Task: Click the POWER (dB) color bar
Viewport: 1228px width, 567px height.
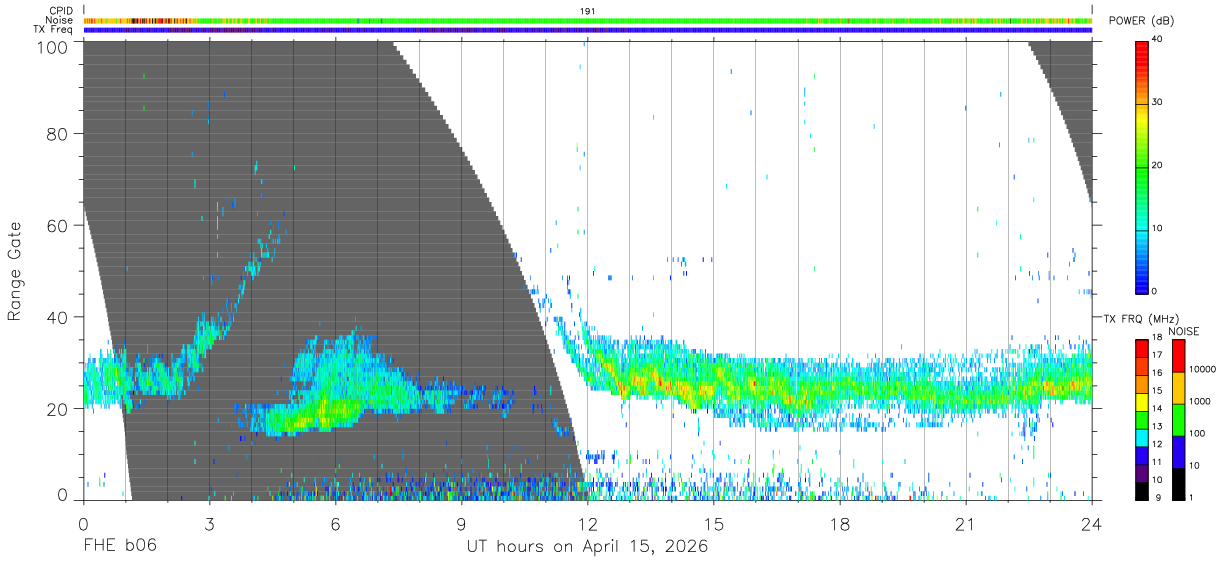Action: [x=1142, y=166]
